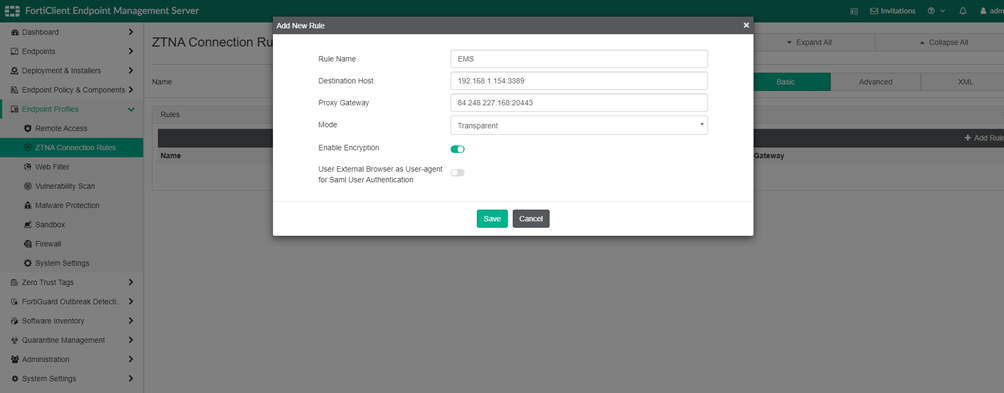The image size is (1004, 393).
Task: Click the Dashboard gauge icon
Action: click(15, 32)
